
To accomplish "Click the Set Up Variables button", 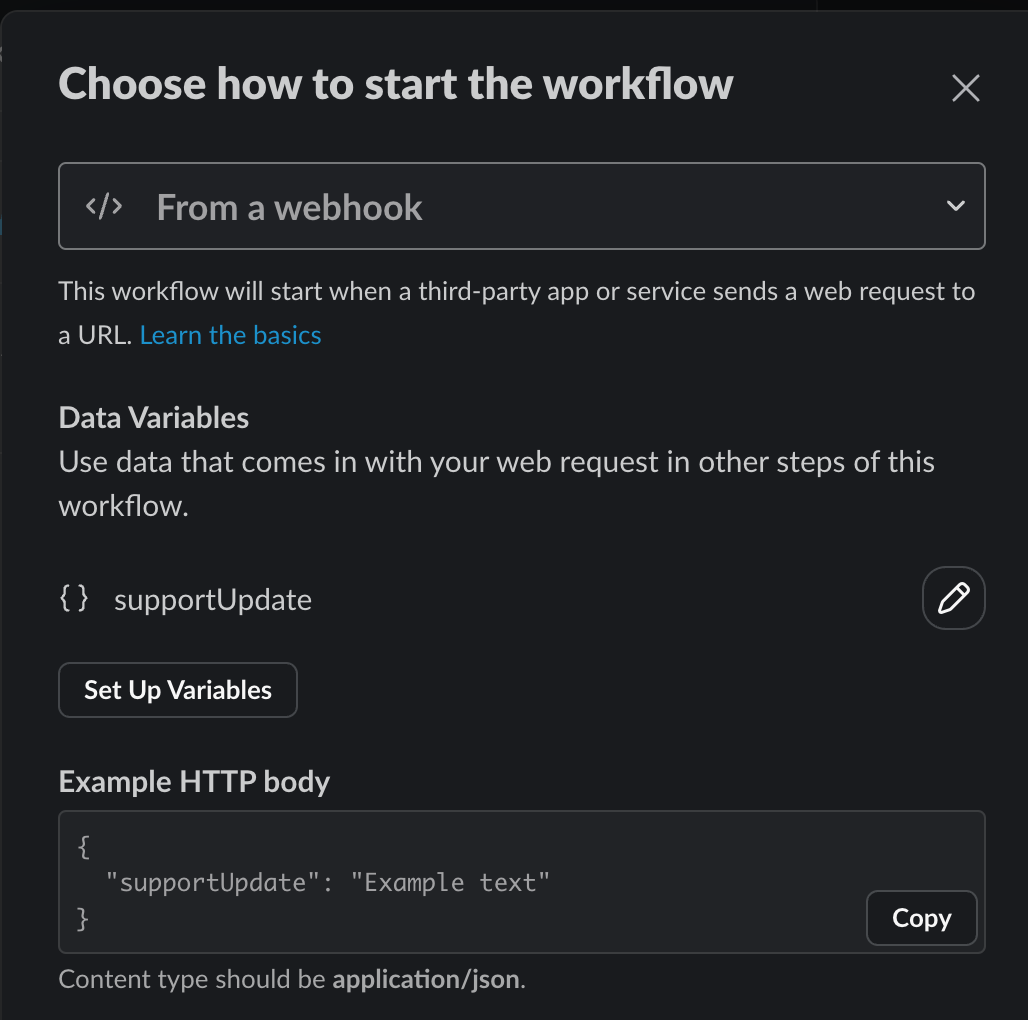I will point(178,690).
